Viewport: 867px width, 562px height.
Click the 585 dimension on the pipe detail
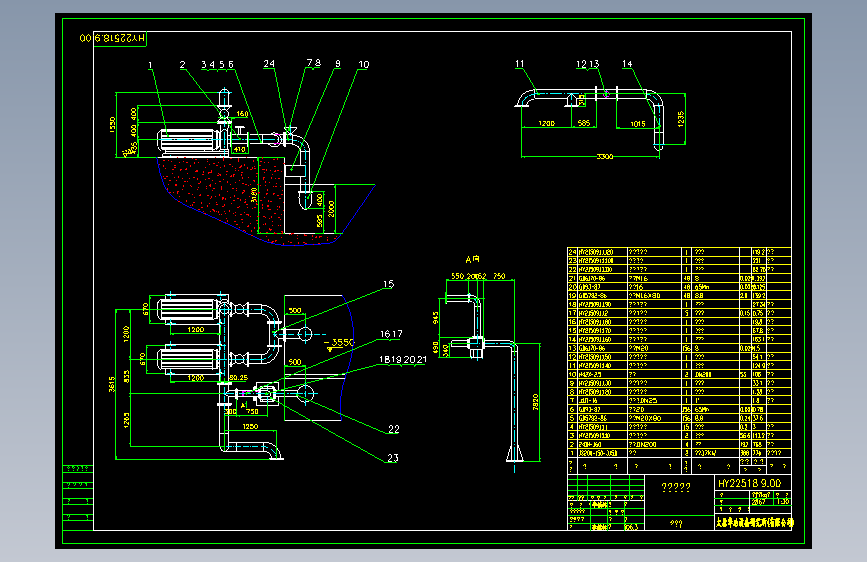[x=584, y=123]
